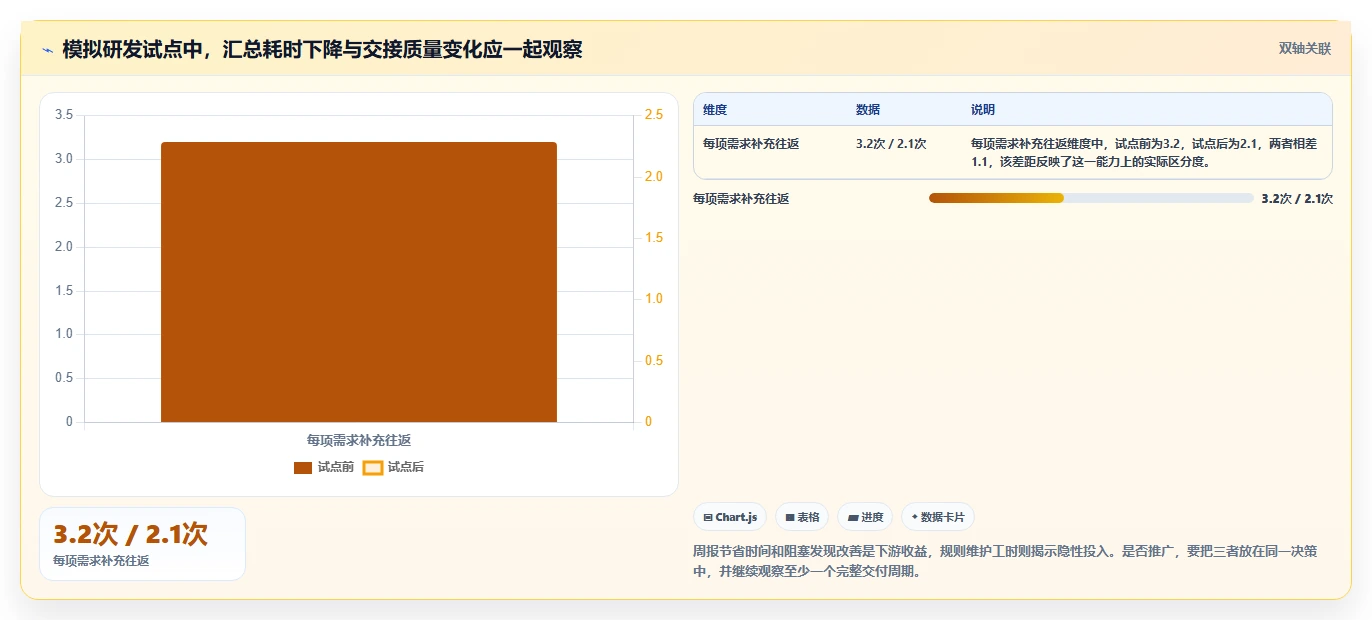Image resolution: width=1372 pixels, height=620 pixels.
Task: Toggle the 试点后 legend entry
Action: (x=393, y=467)
